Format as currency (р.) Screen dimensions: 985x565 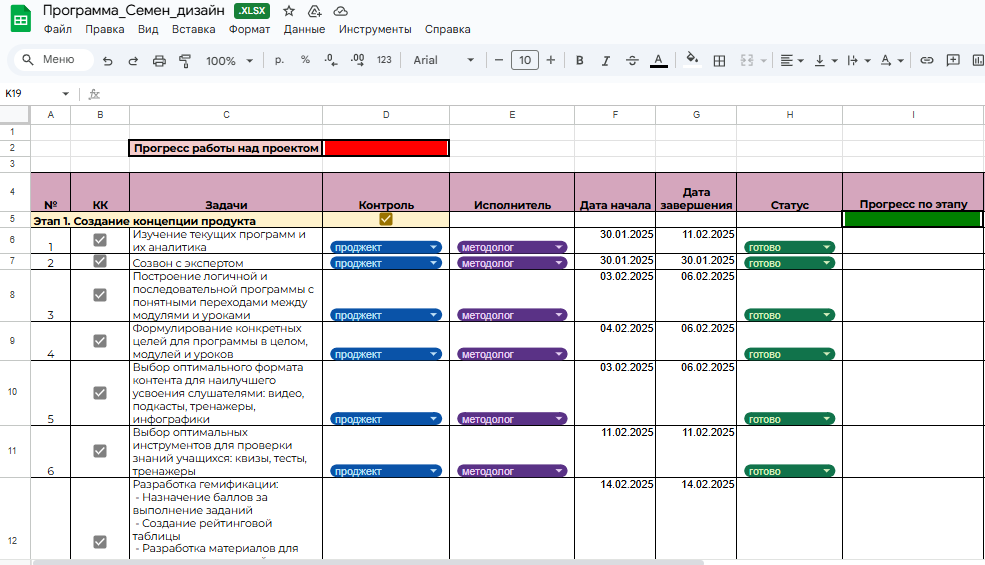(x=279, y=60)
